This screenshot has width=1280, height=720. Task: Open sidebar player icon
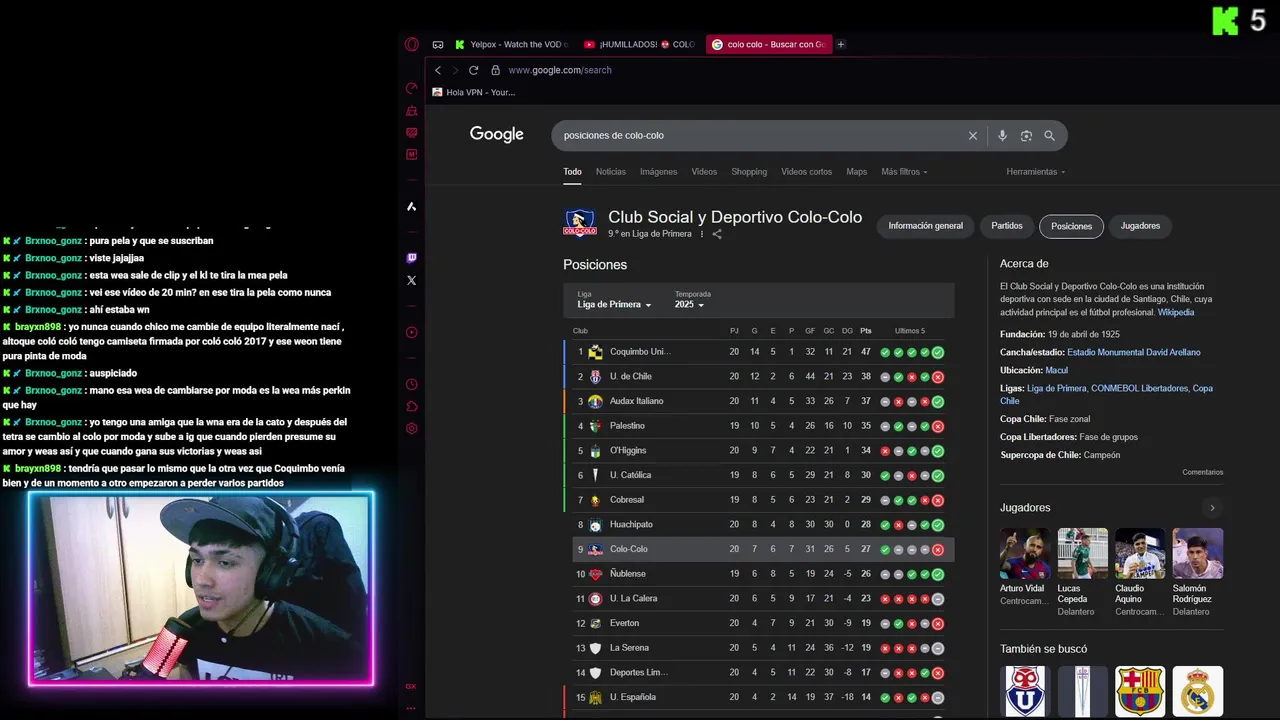click(x=411, y=332)
